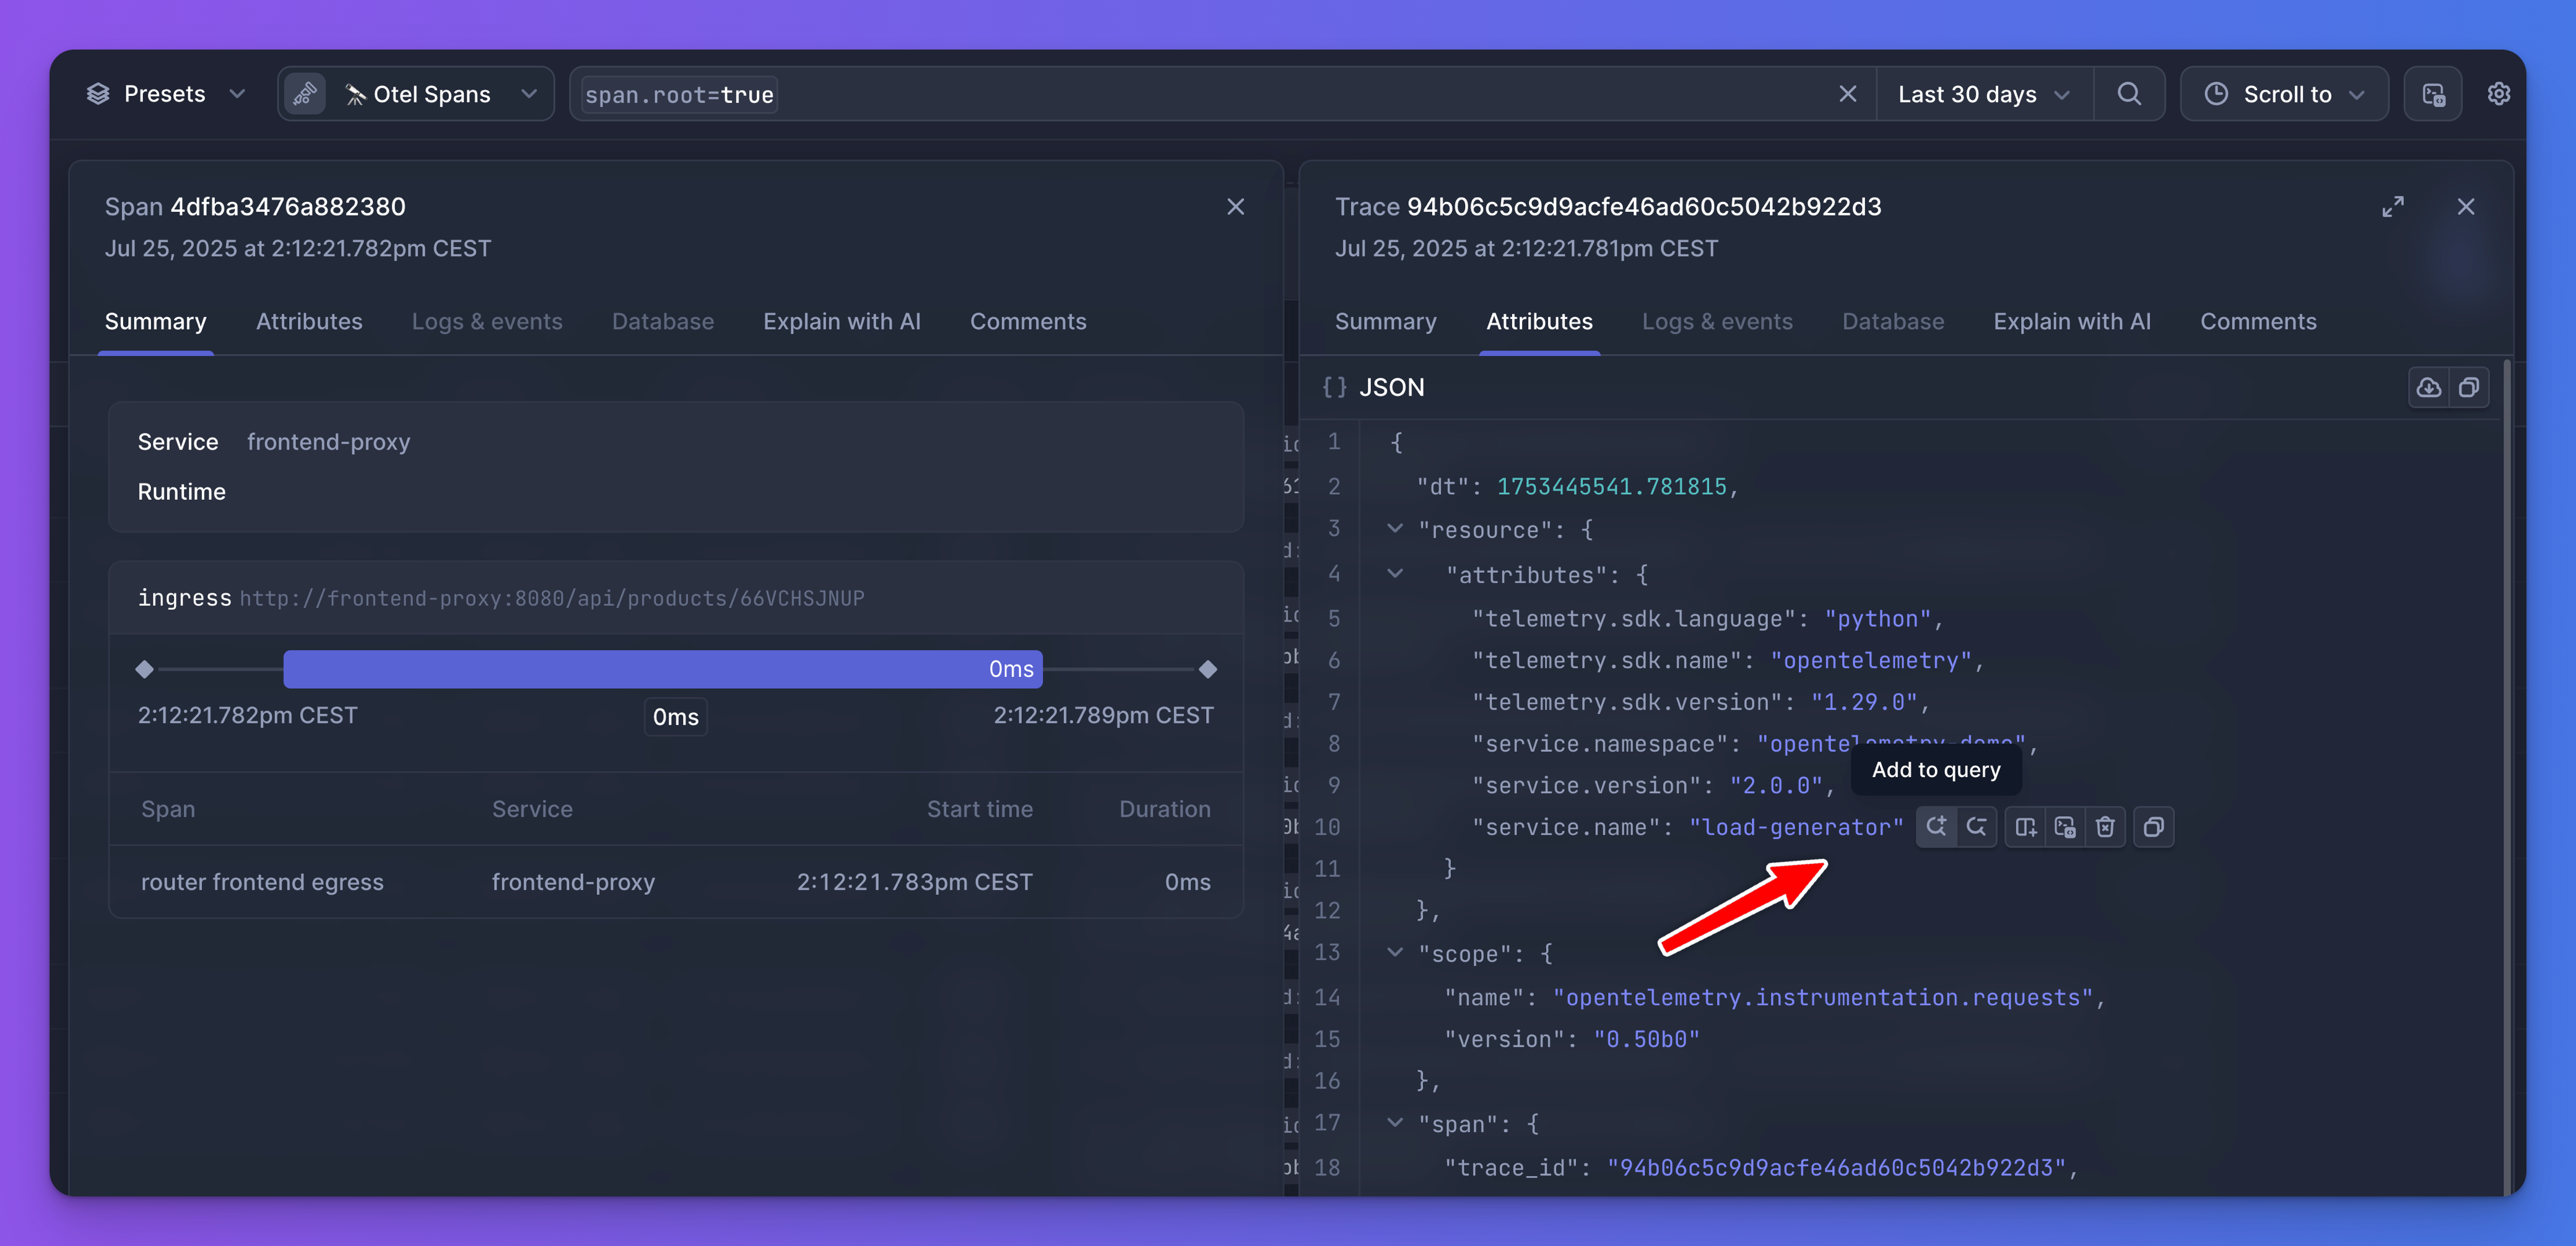The height and width of the screenshot is (1246, 2576).
Task: Click the right diamond timeline marker
Action: pyautogui.click(x=1208, y=669)
